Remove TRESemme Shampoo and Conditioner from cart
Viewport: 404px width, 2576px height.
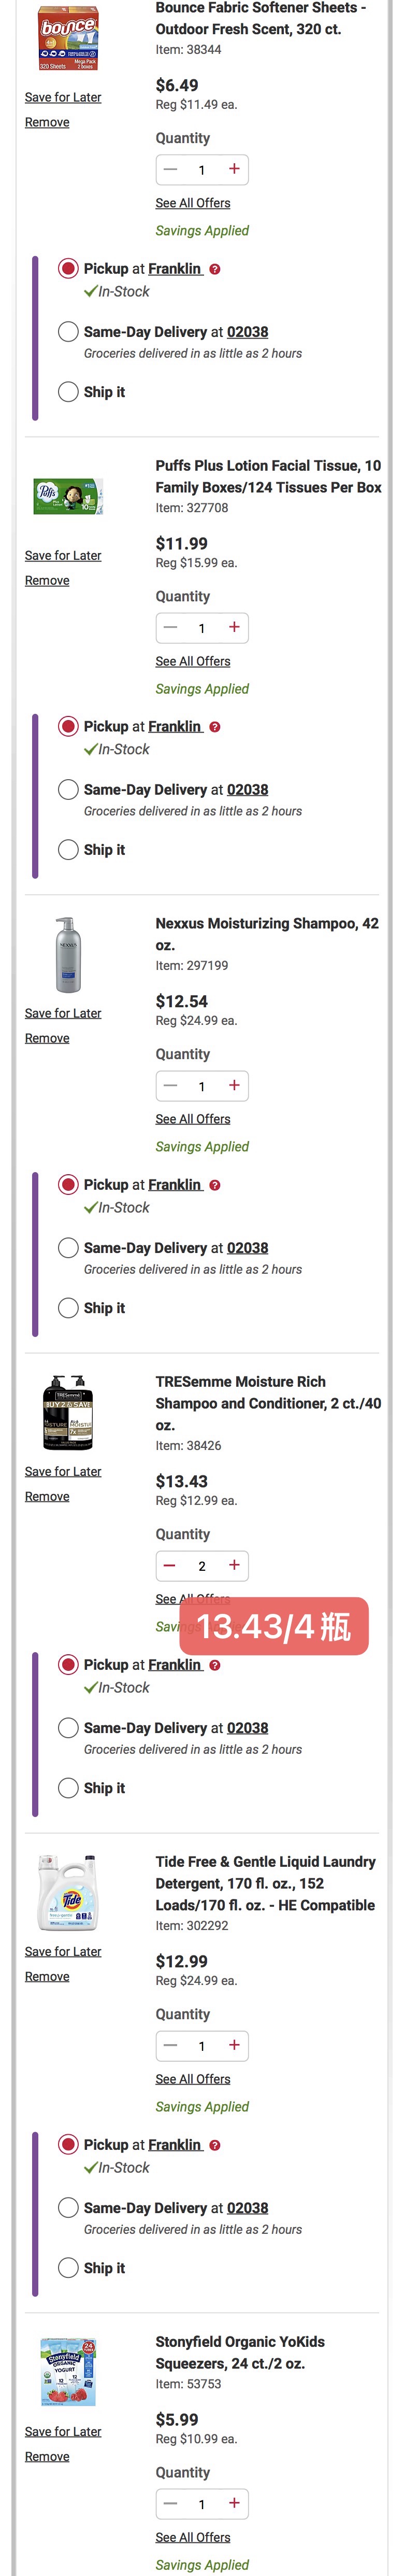47,1496
